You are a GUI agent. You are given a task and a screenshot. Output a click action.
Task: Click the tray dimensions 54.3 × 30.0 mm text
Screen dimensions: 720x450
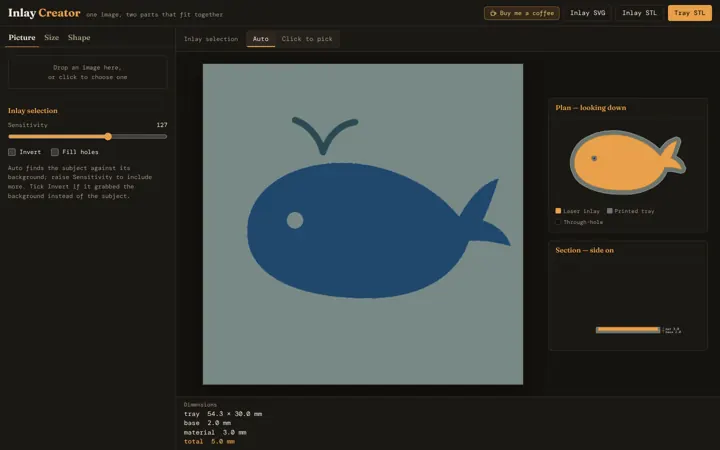click(234, 414)
